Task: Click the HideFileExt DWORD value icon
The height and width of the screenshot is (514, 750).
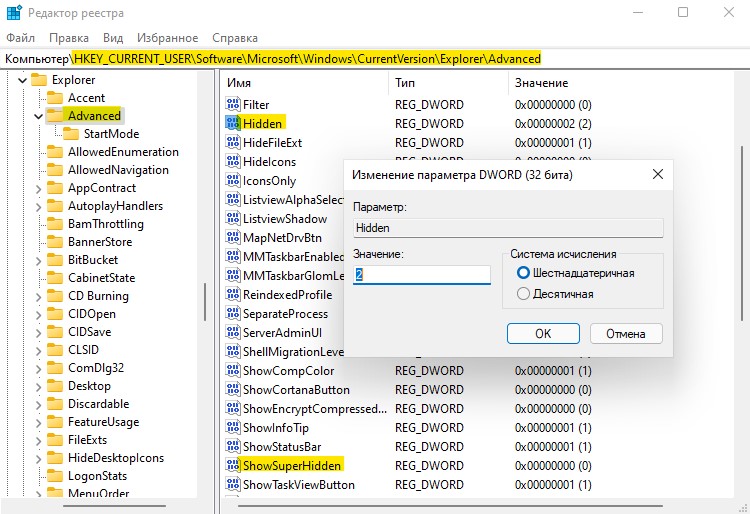Action: (x=233, y=142)
